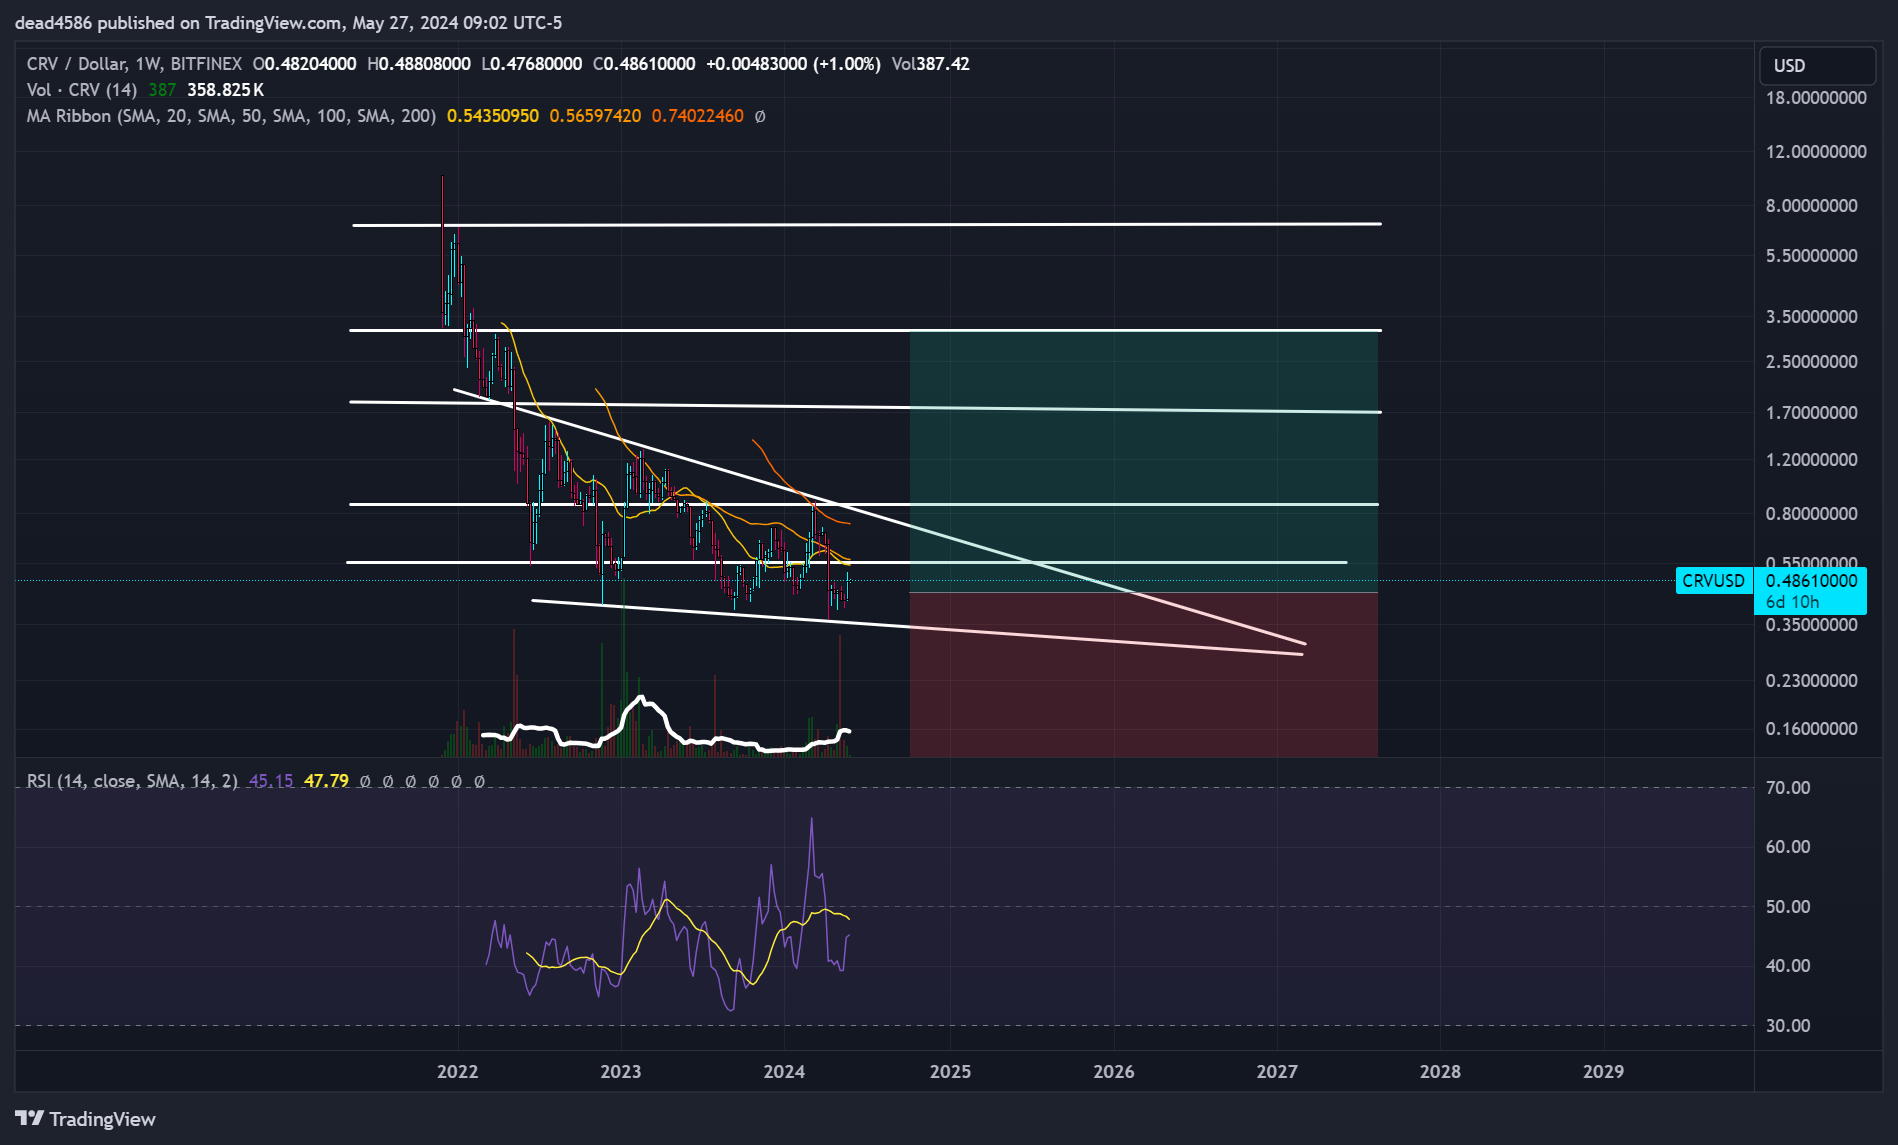Click the 2022 label on time axis

(458, 1072)
